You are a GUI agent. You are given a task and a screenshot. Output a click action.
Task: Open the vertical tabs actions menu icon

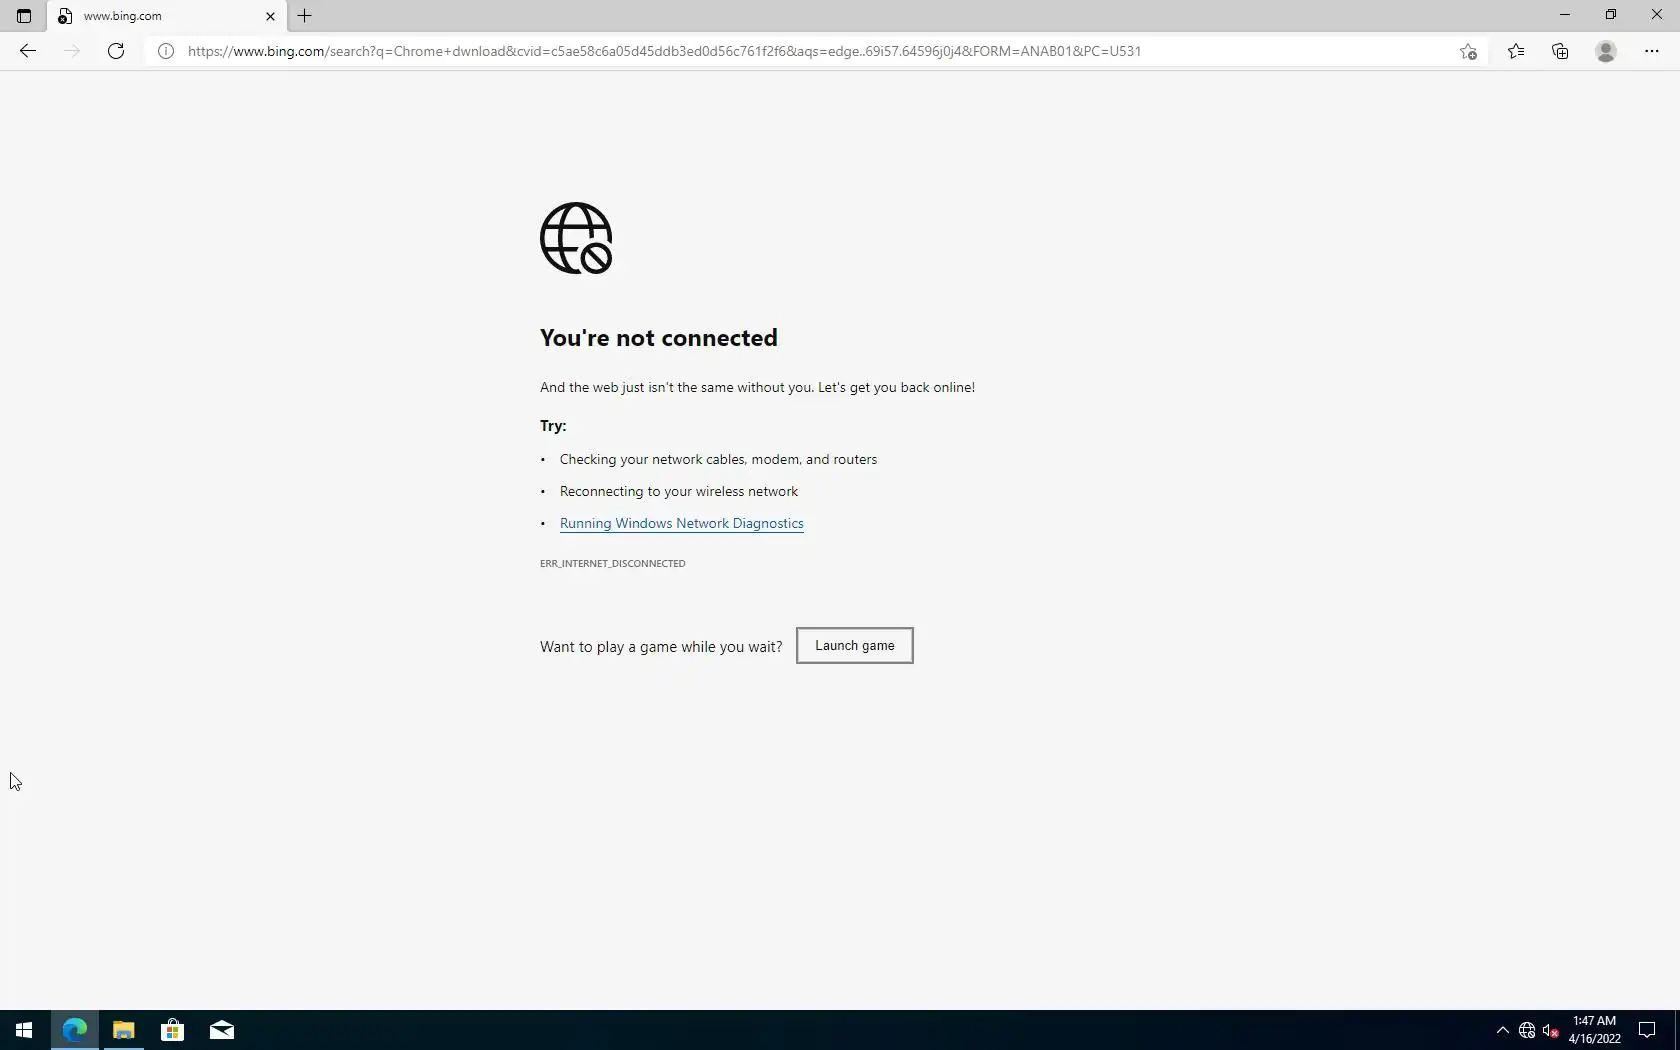pos(24,16)
